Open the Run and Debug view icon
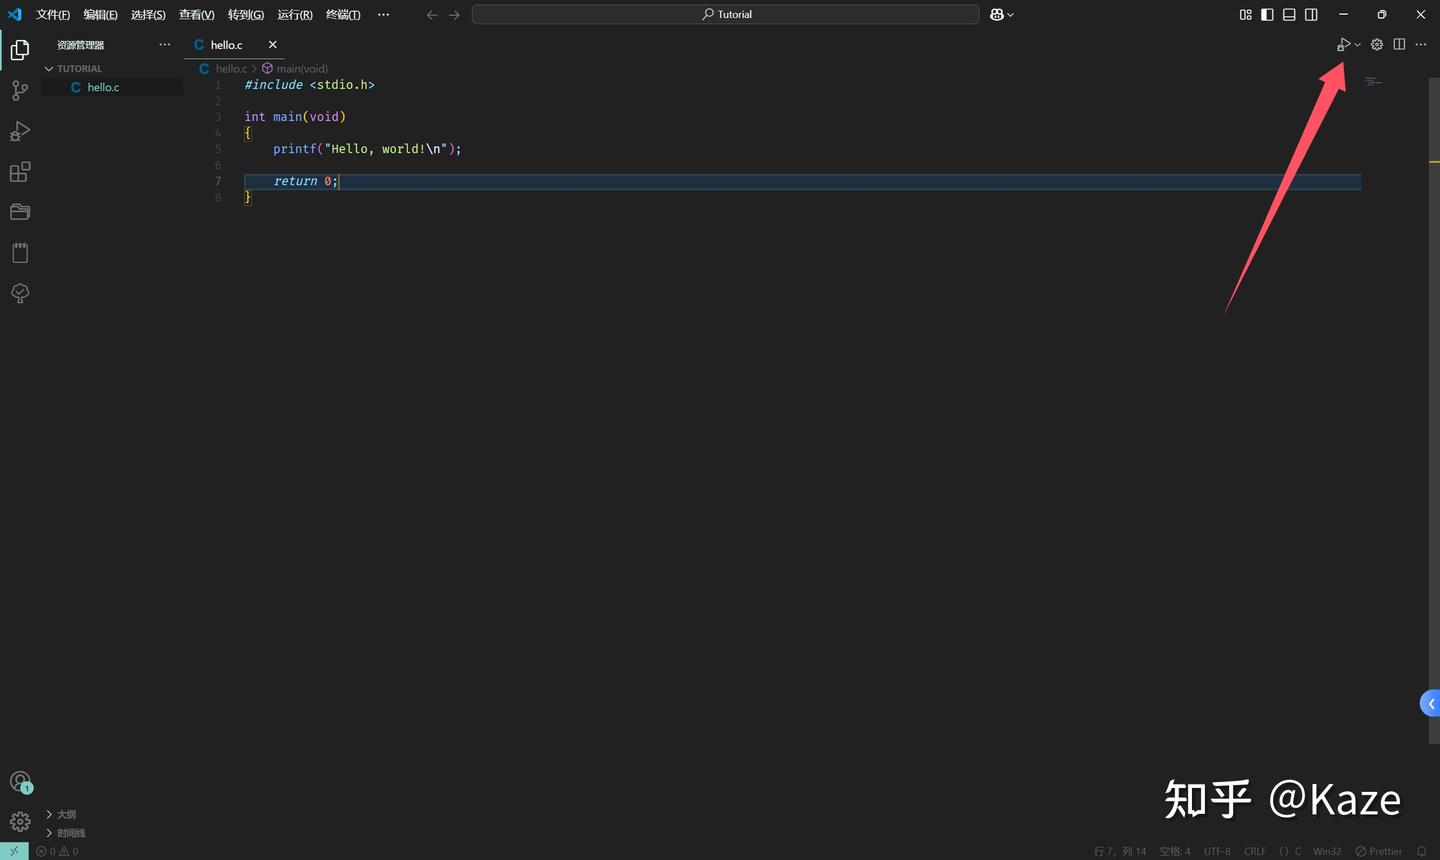The width and height of the screenshot is (1440, 860). tap(20, 131)
